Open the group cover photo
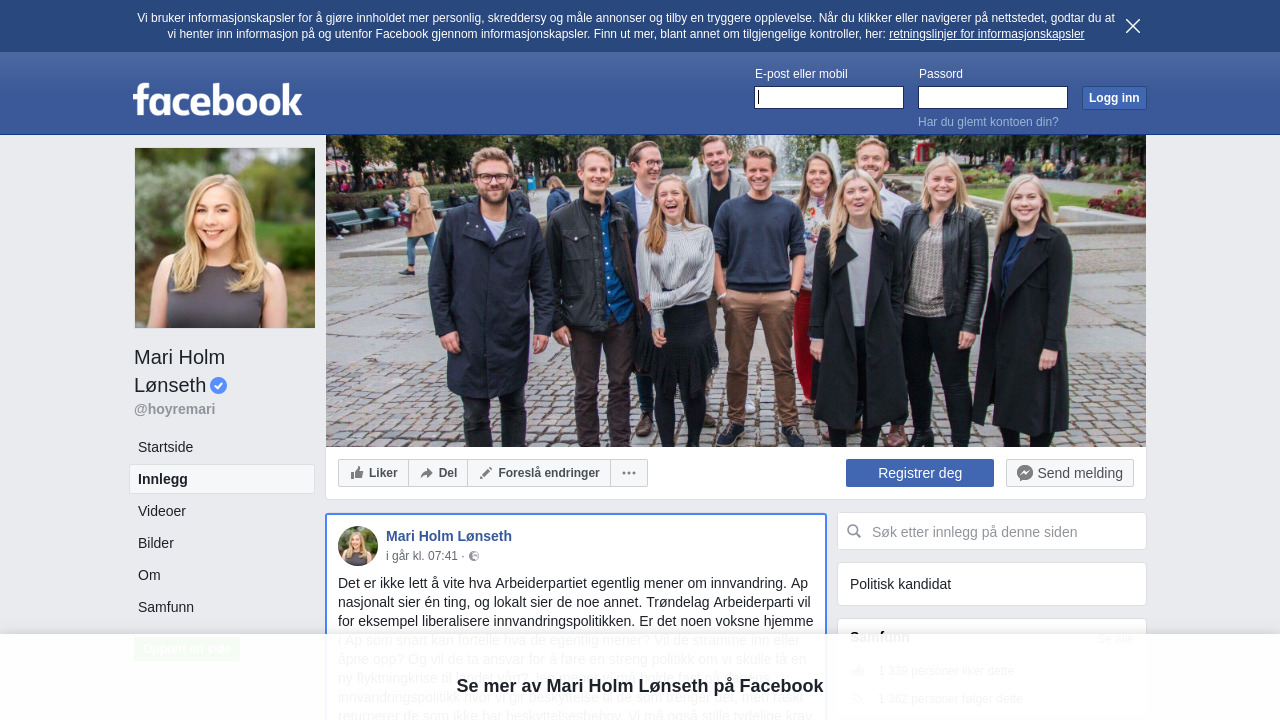This screenshot has width=1280, height=720. coord(736,291)
